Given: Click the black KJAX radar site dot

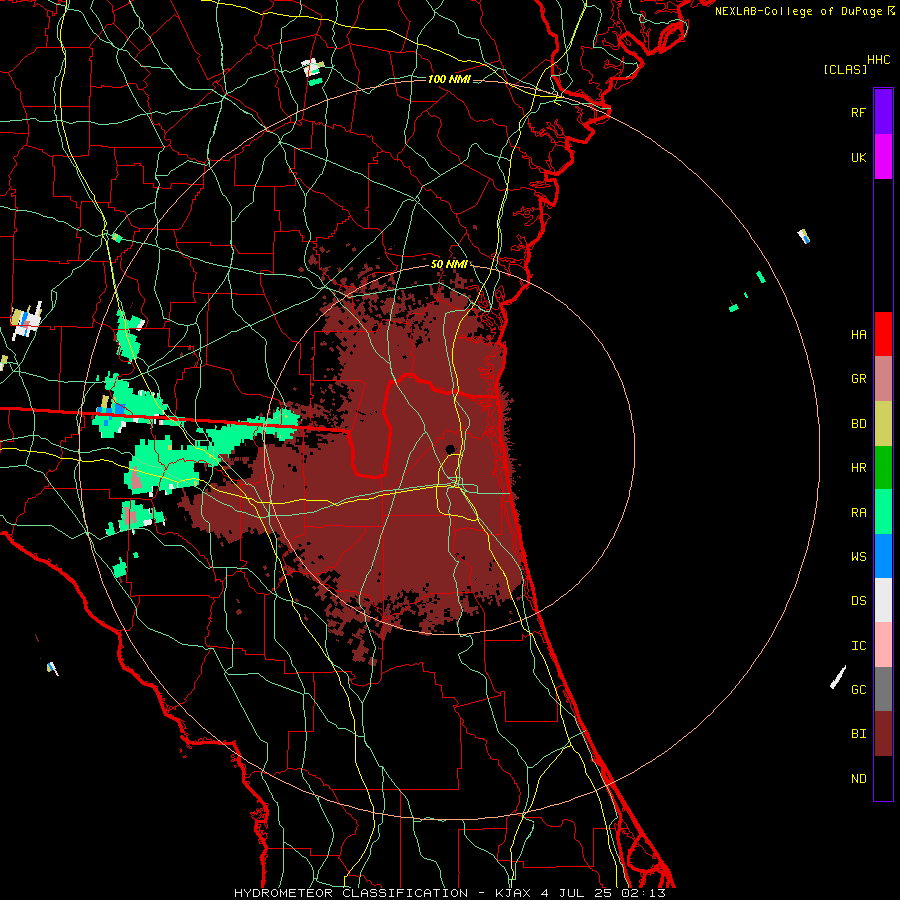Looking at the screenshot, I should point(450,449).
